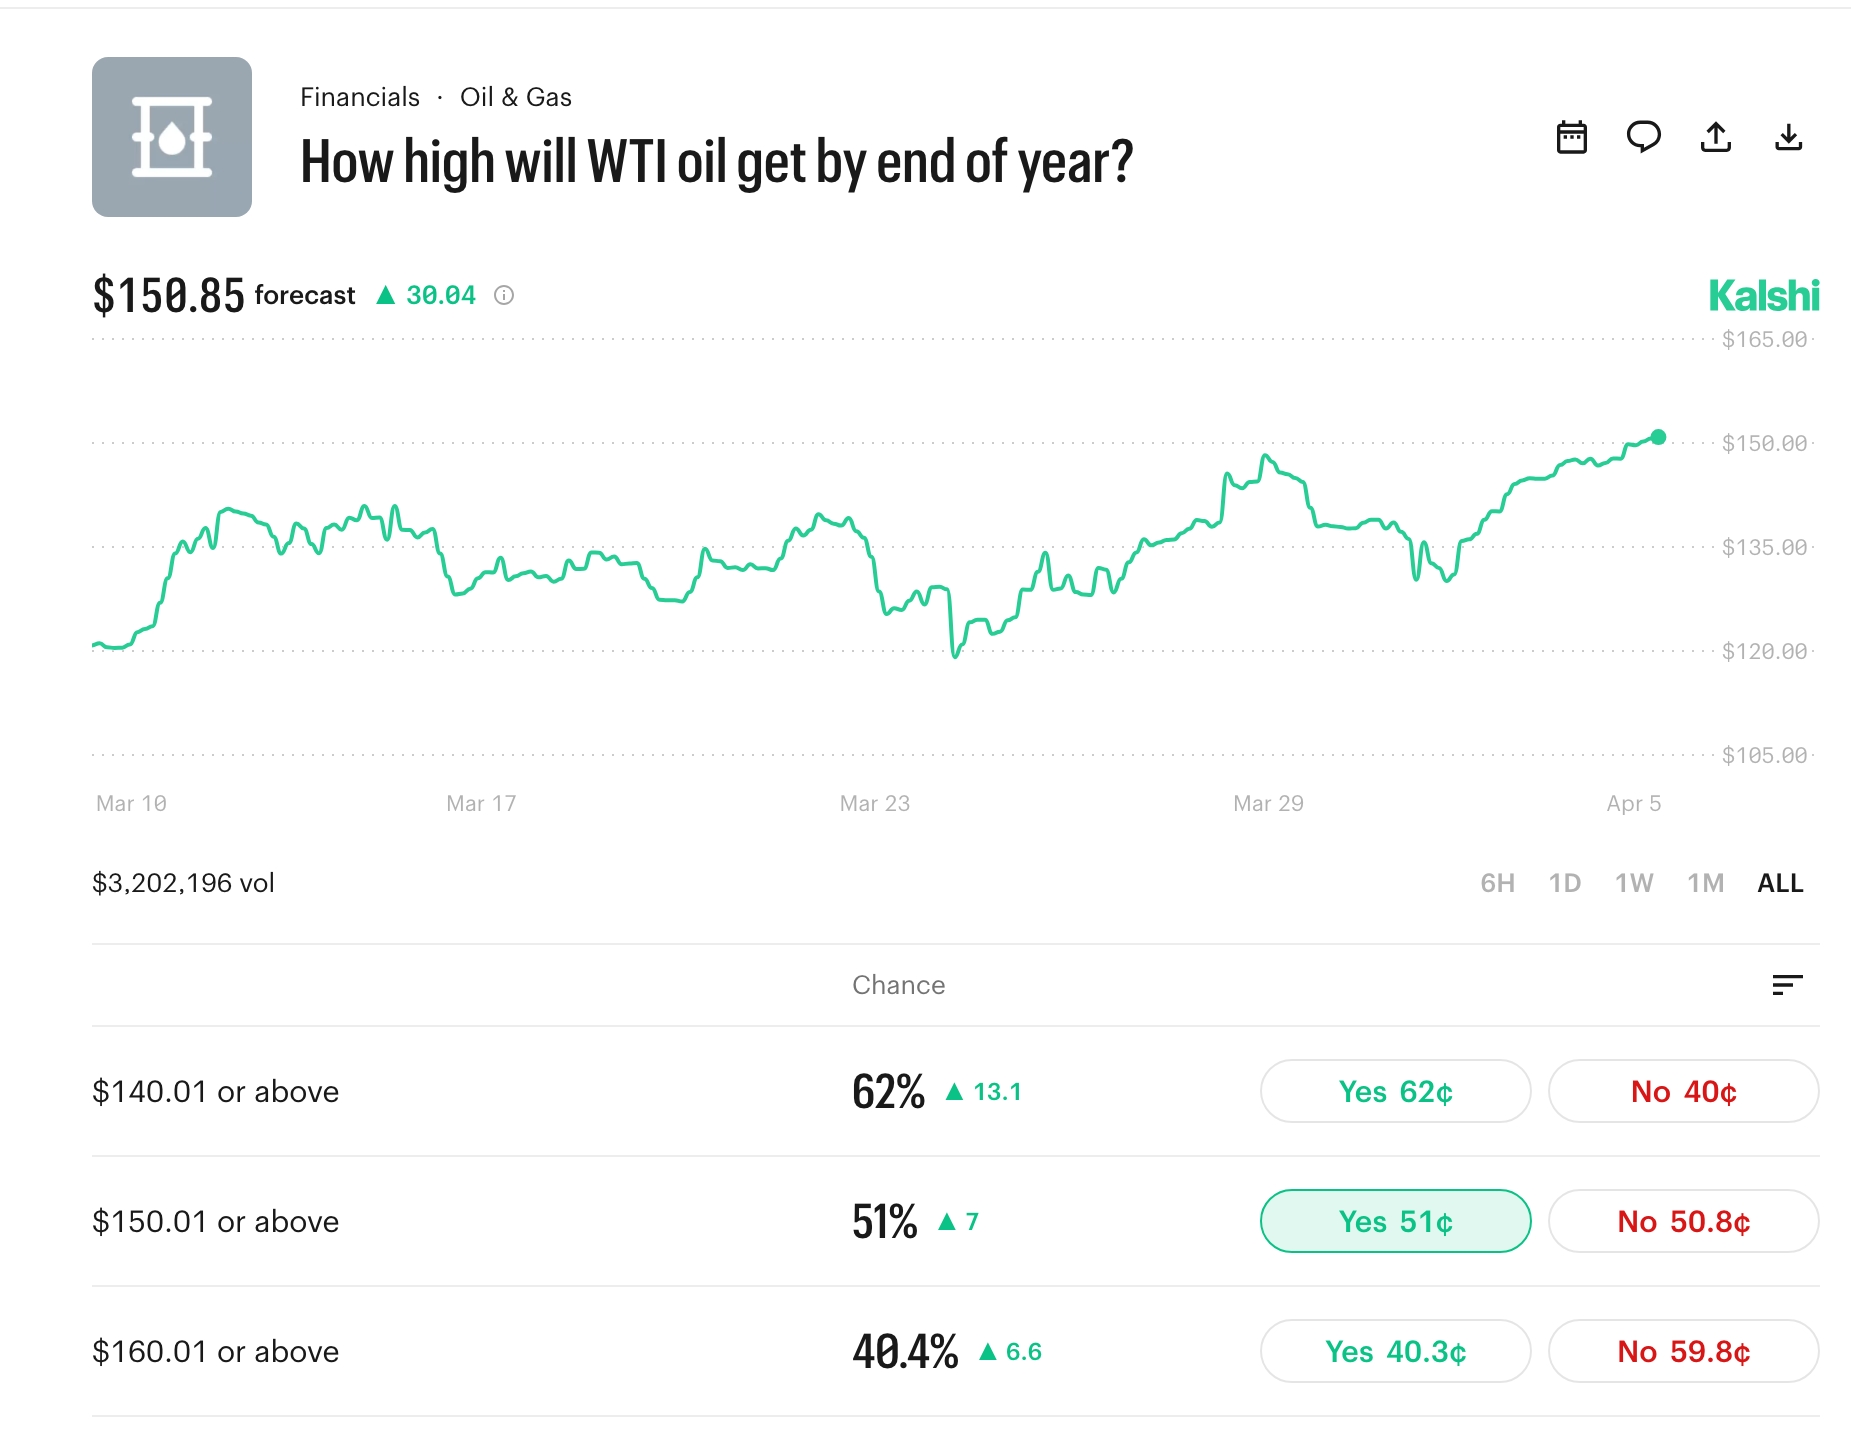Open the comments speech bubble icon

click(1645, 138)
